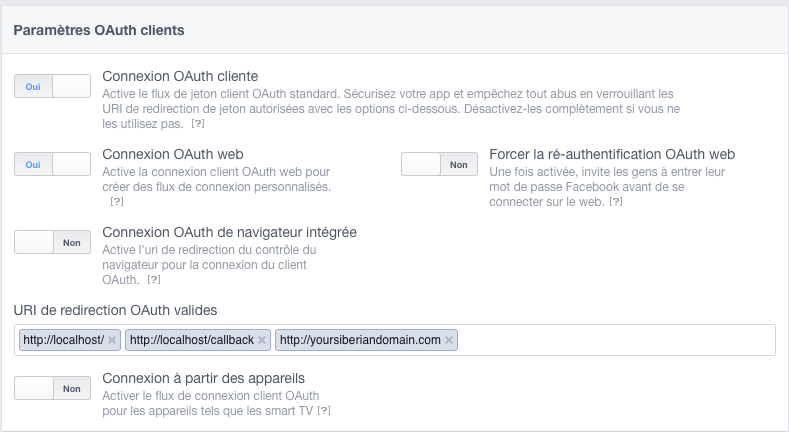Image resolution: width=789 pixels, height=432 pixels.
Task: Click the Connexion OAuth cliente title text
Action: click(x=181, y=76)
